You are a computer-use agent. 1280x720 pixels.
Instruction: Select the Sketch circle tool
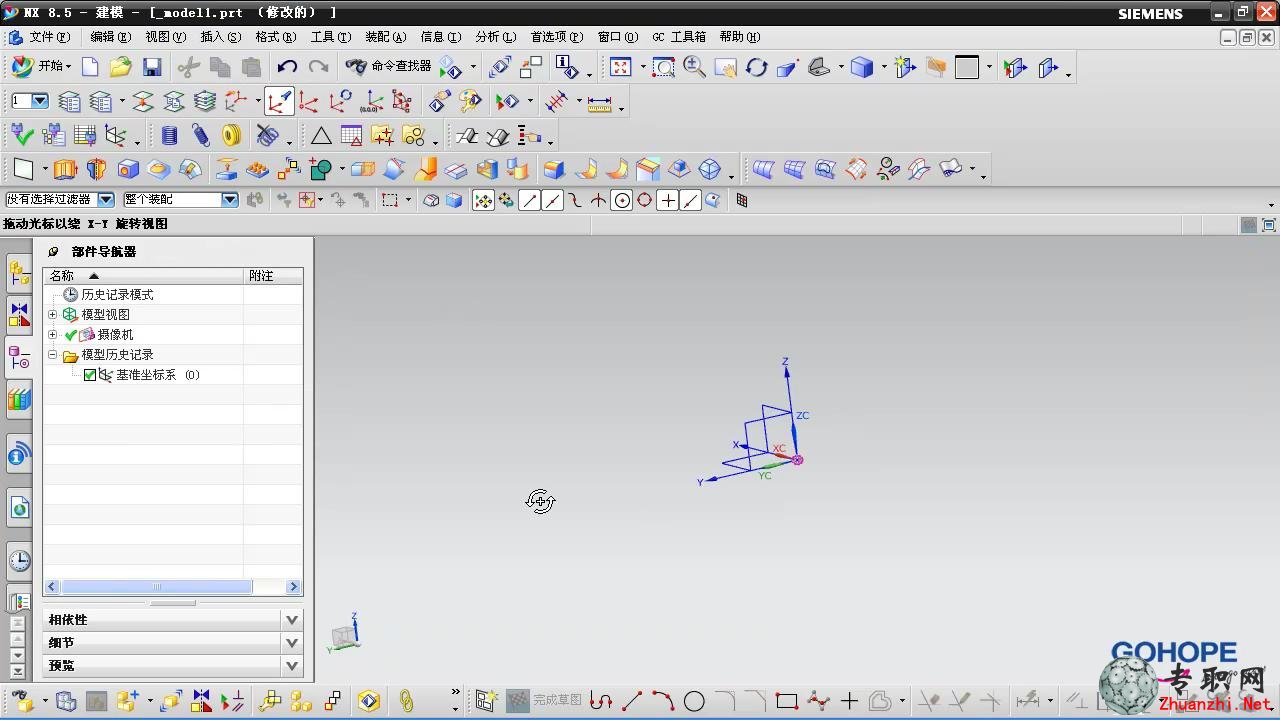(x=694, y=701)
